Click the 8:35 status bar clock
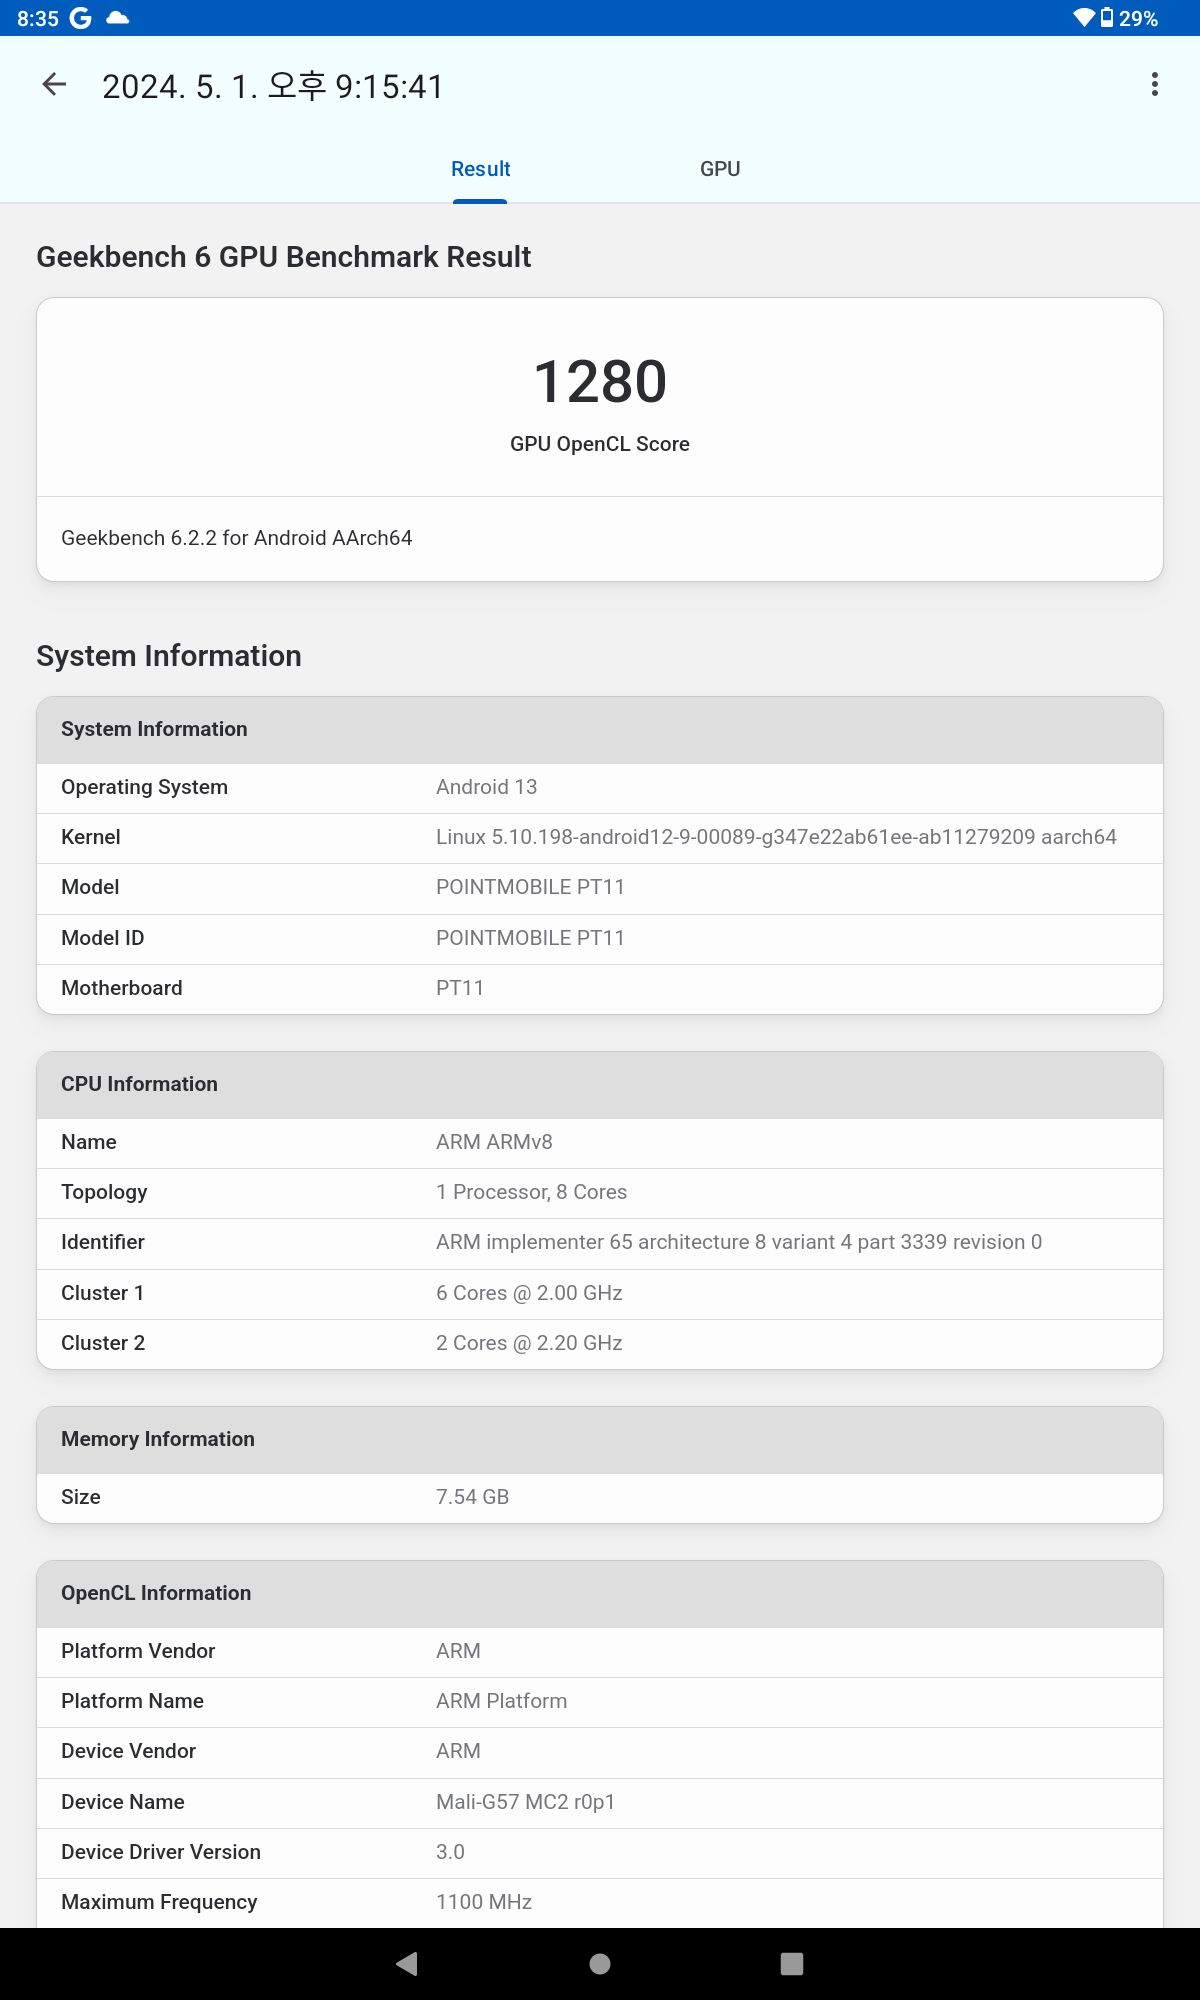Screen dimensions: 1200x2000 click(38, 19)
